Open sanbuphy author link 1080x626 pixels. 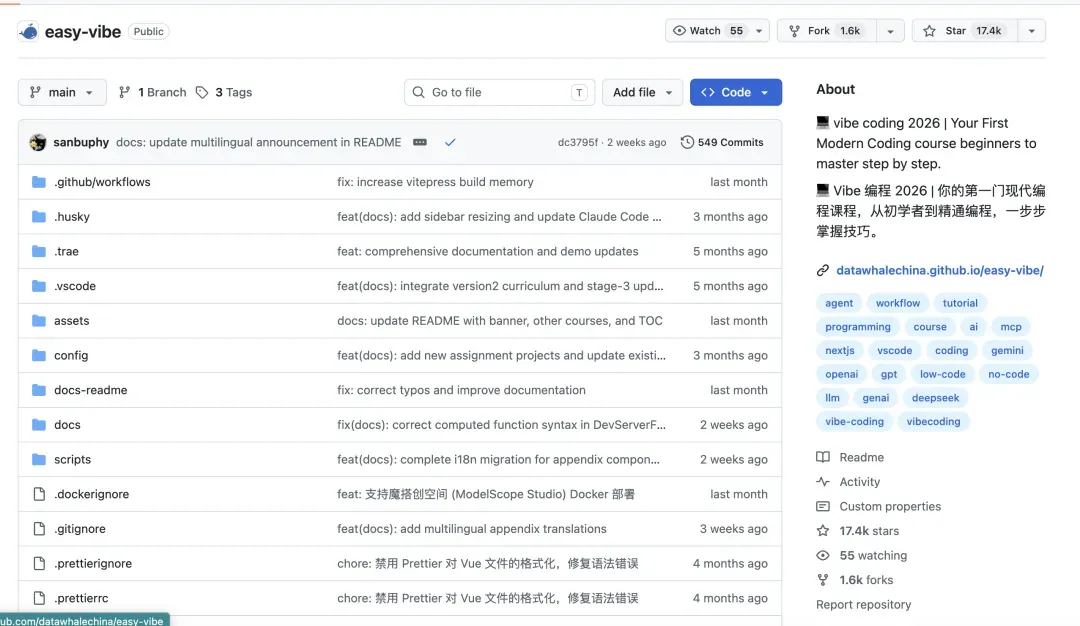81,143
